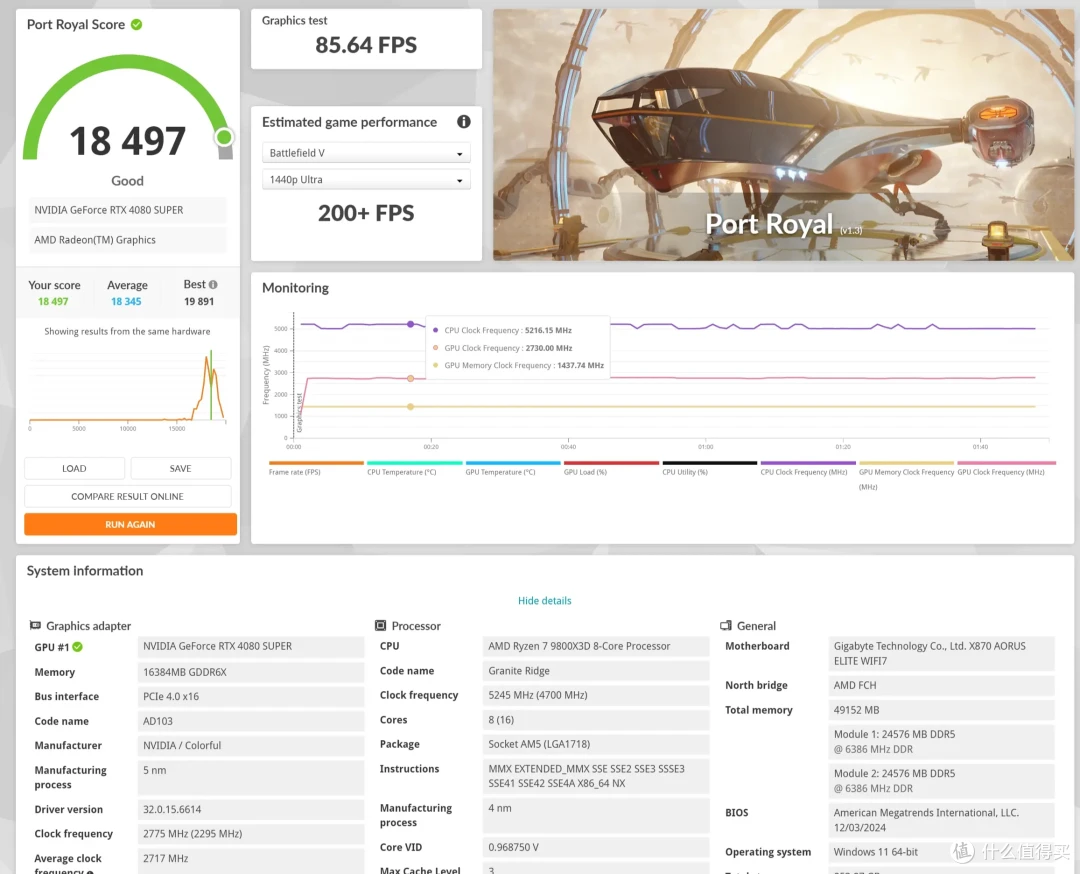The height and width of the screenshot is (874, 1080).
Task: Click the orange GPU clock data point on chart
Action: coord(411,379)
